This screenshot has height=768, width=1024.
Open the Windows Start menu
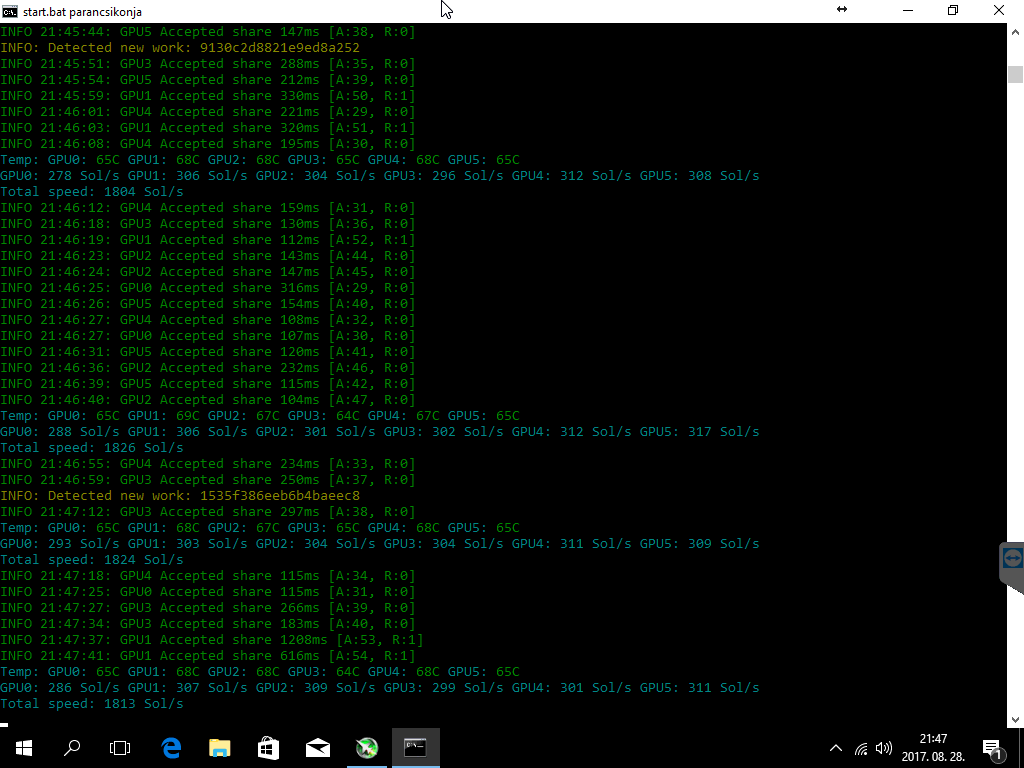pyautogui.click(x=24, y=748)
